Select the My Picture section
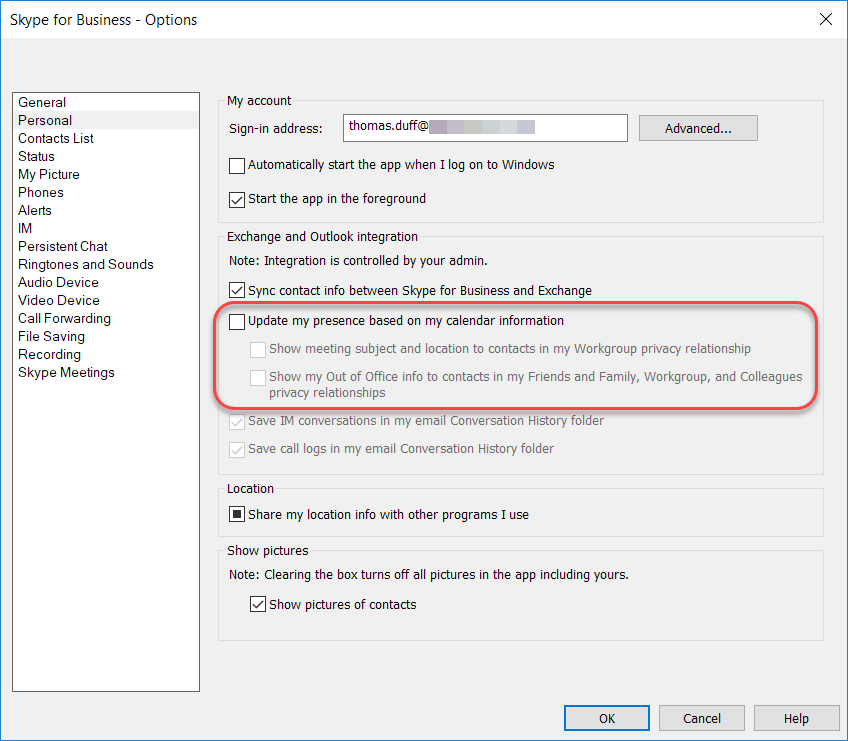Screen dimensions: 848x741 coord(48,174)
